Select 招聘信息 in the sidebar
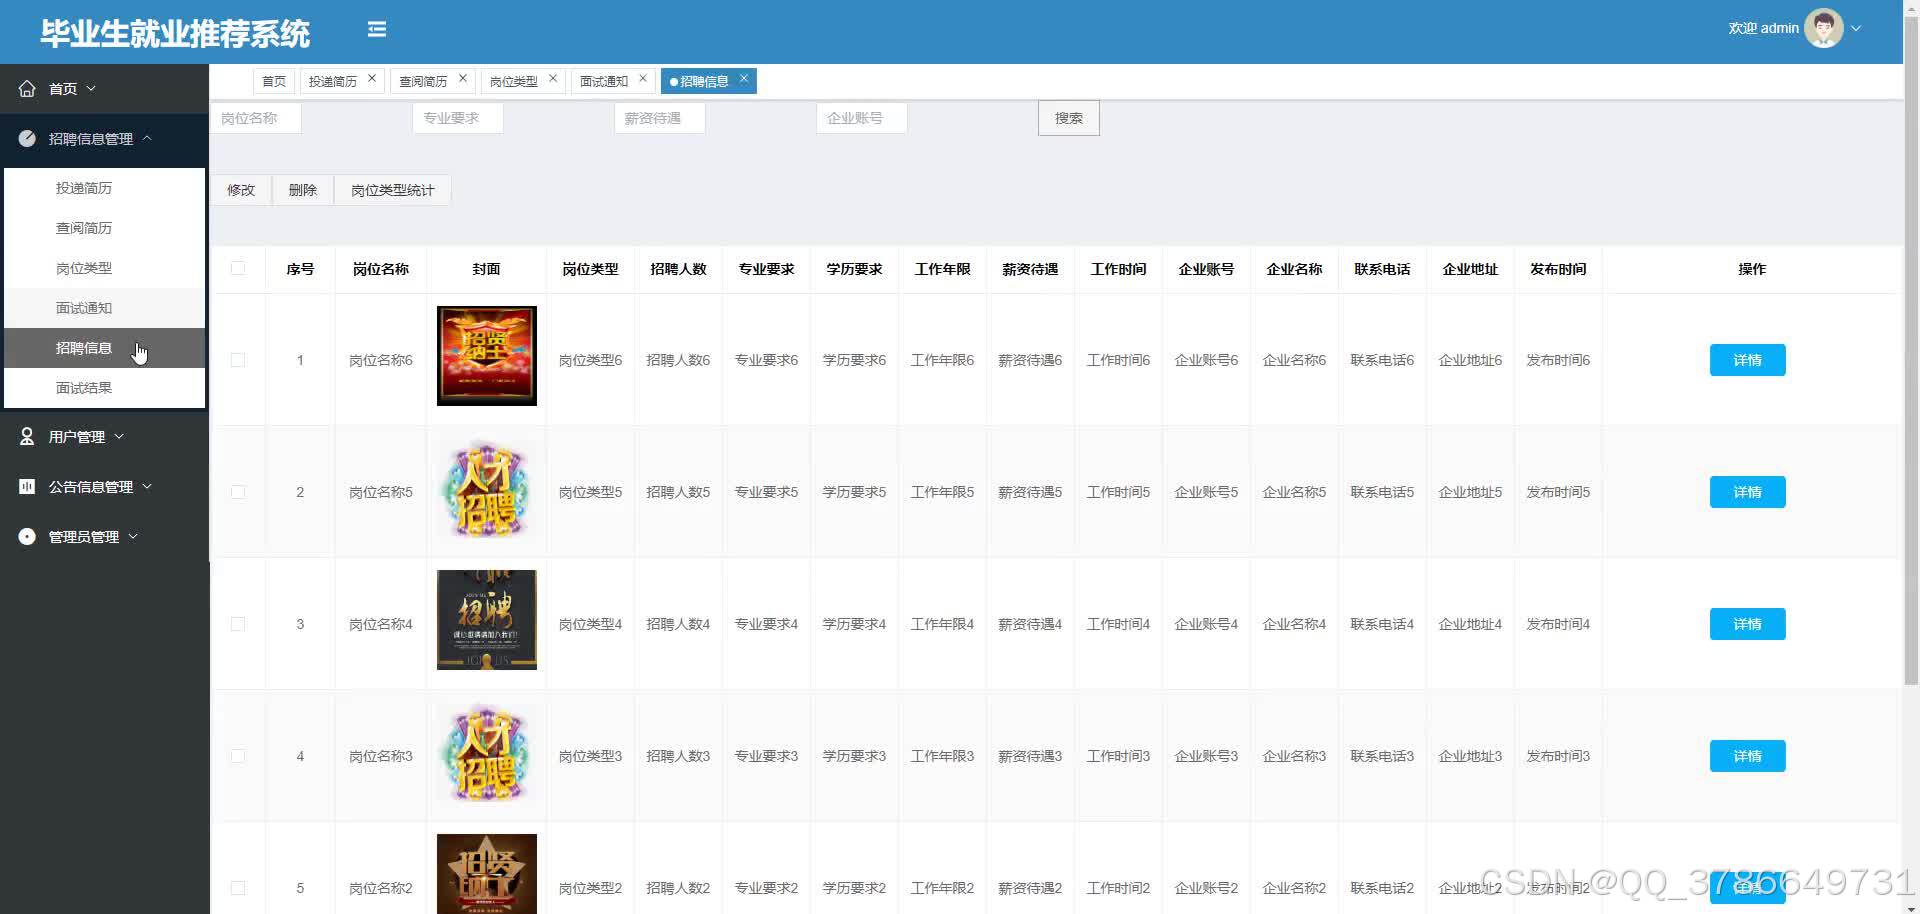 click(x=104, y=348)
